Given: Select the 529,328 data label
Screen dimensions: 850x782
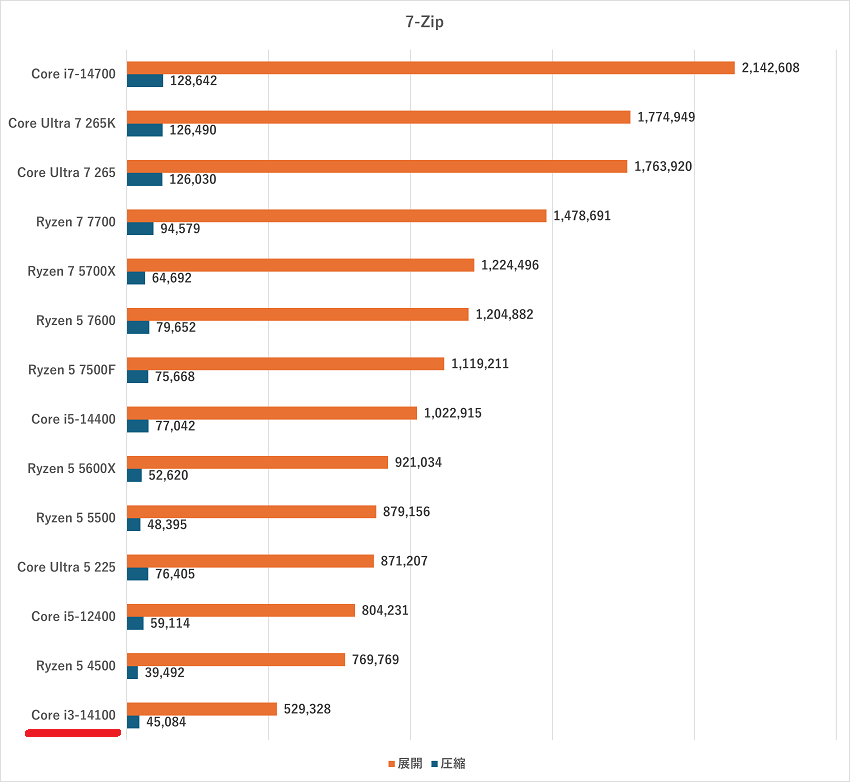Looking at the screenshot, I should pos(306,709).
